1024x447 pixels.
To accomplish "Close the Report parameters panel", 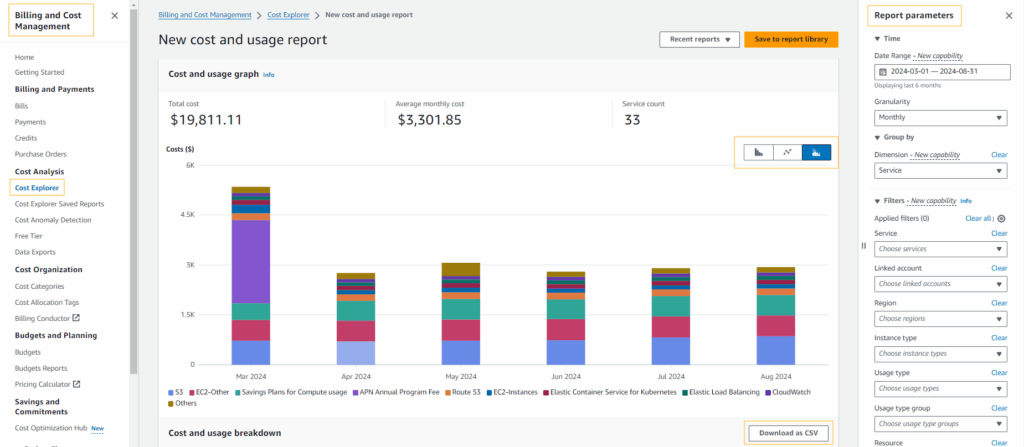I will (x=1008, y=16).
